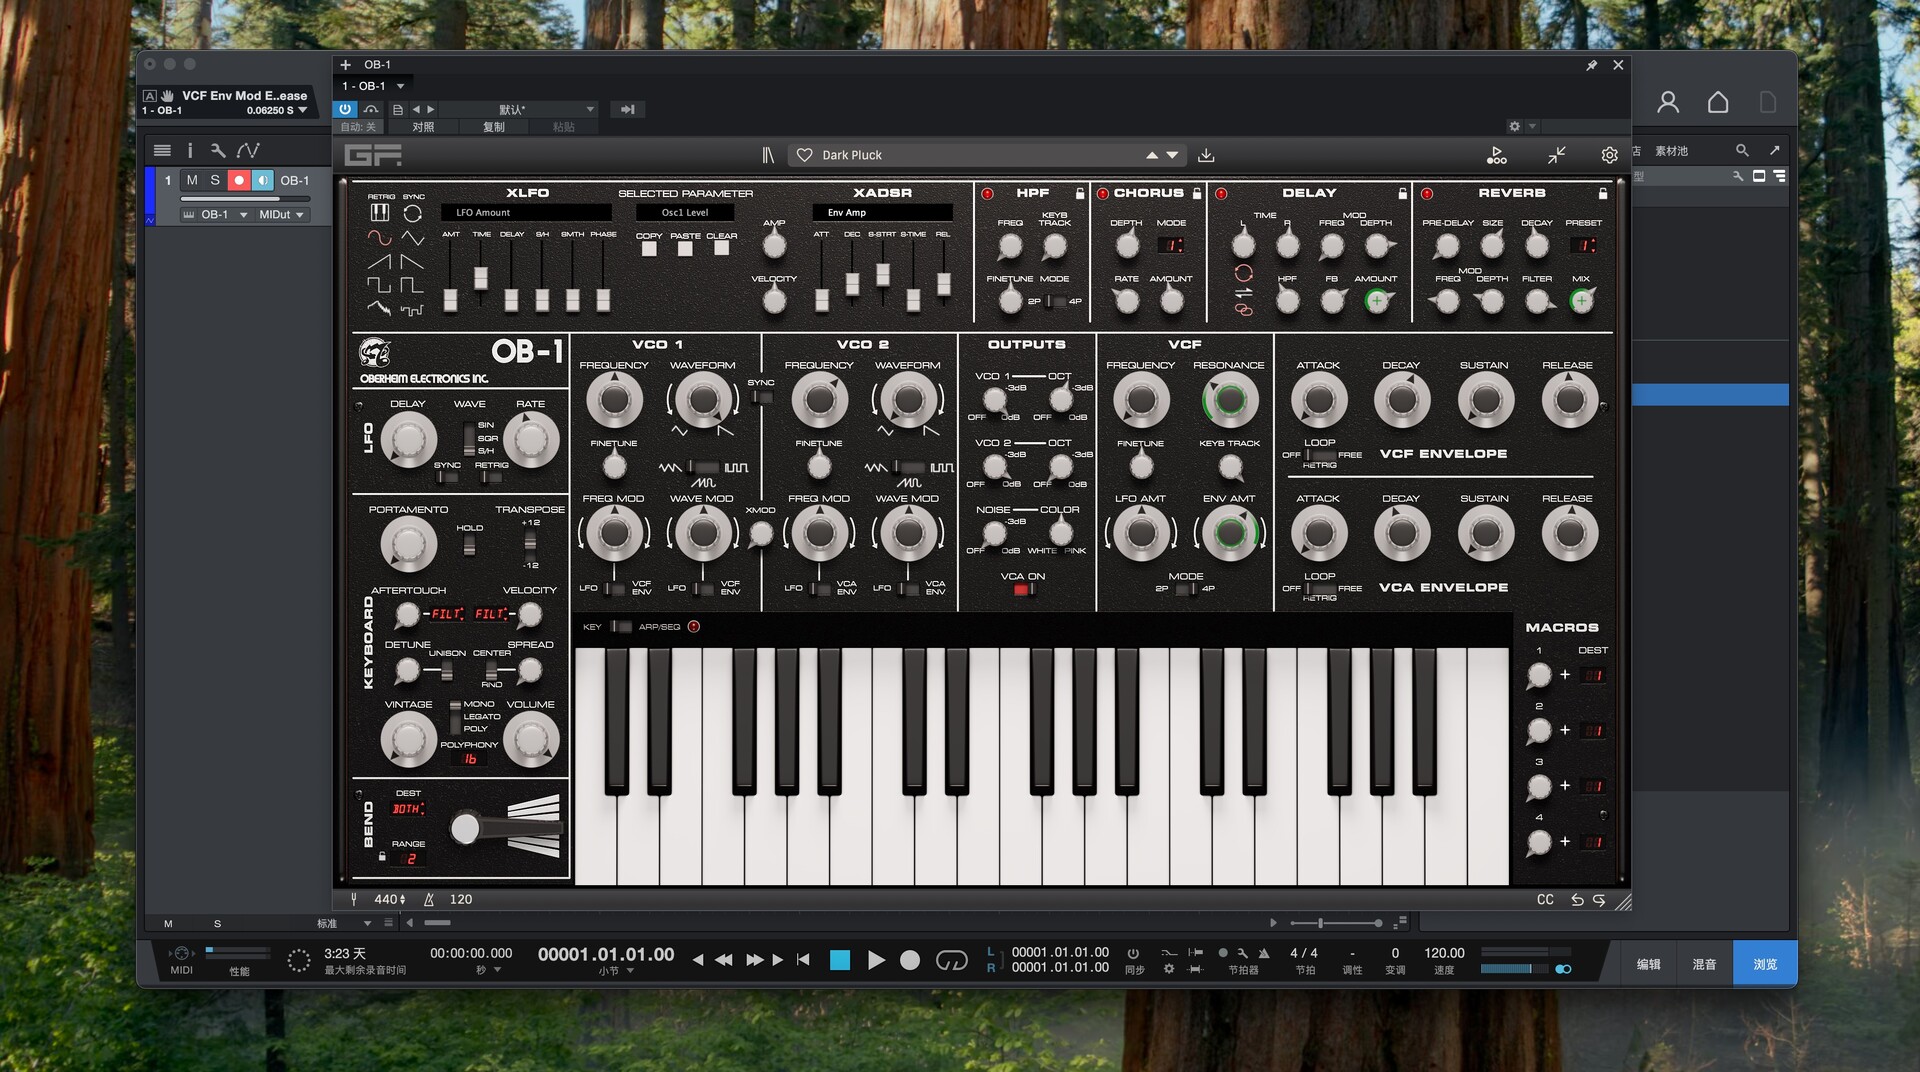This screenshot has width=1920, height=1072.
Task: Click the delay circular sync icon
Action: 1243,273
